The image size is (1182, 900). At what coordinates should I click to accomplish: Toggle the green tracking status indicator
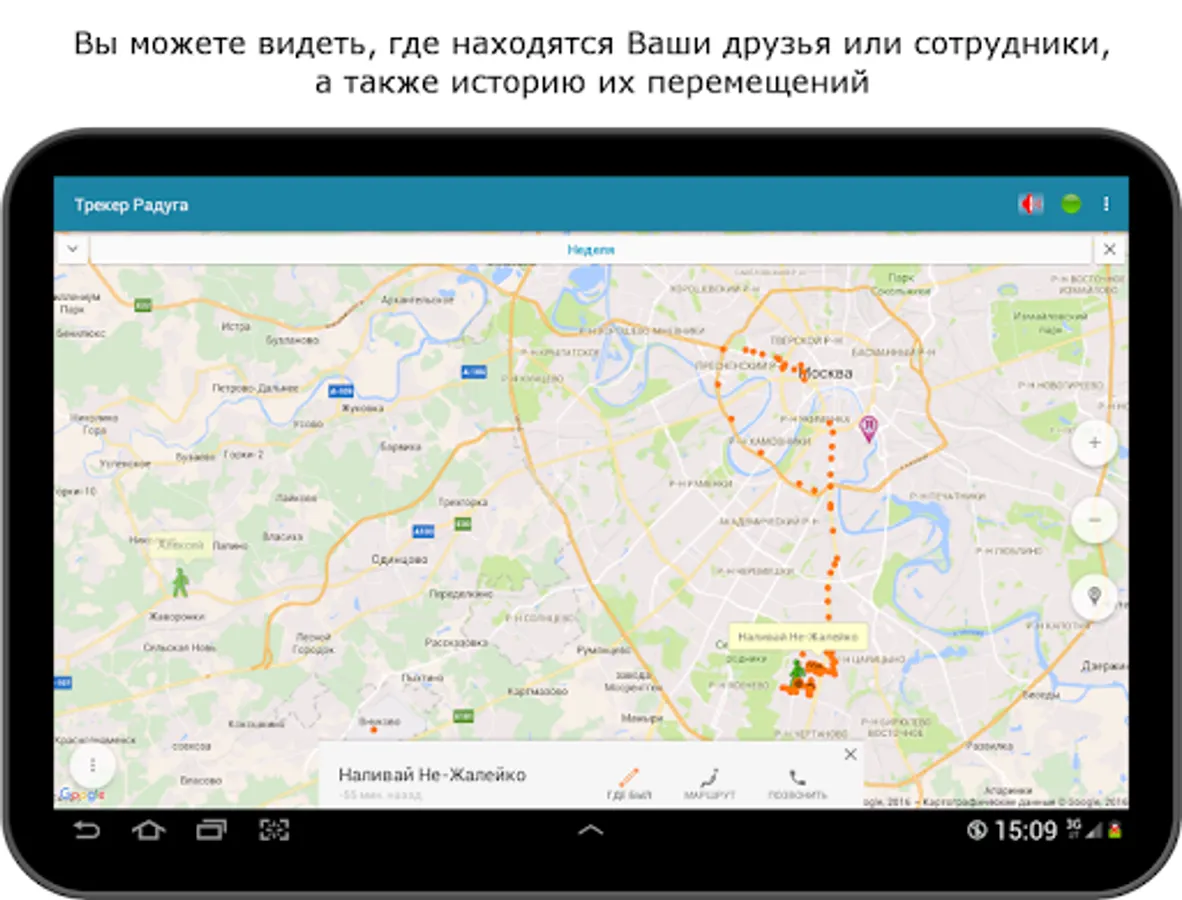tap(1070, 204)
